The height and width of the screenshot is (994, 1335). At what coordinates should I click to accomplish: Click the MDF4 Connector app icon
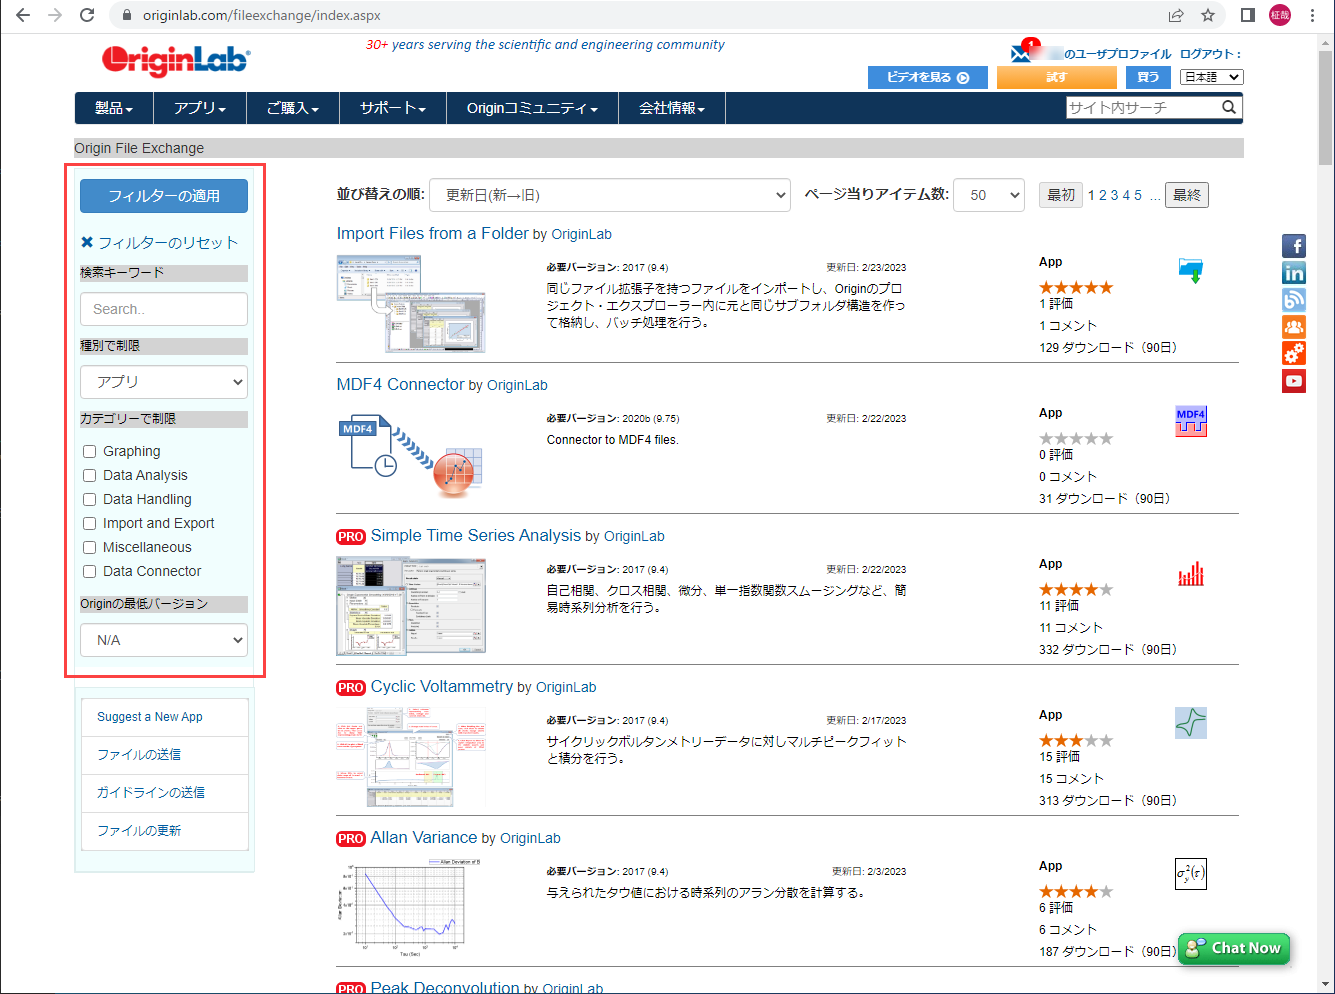coord(1191,421)
